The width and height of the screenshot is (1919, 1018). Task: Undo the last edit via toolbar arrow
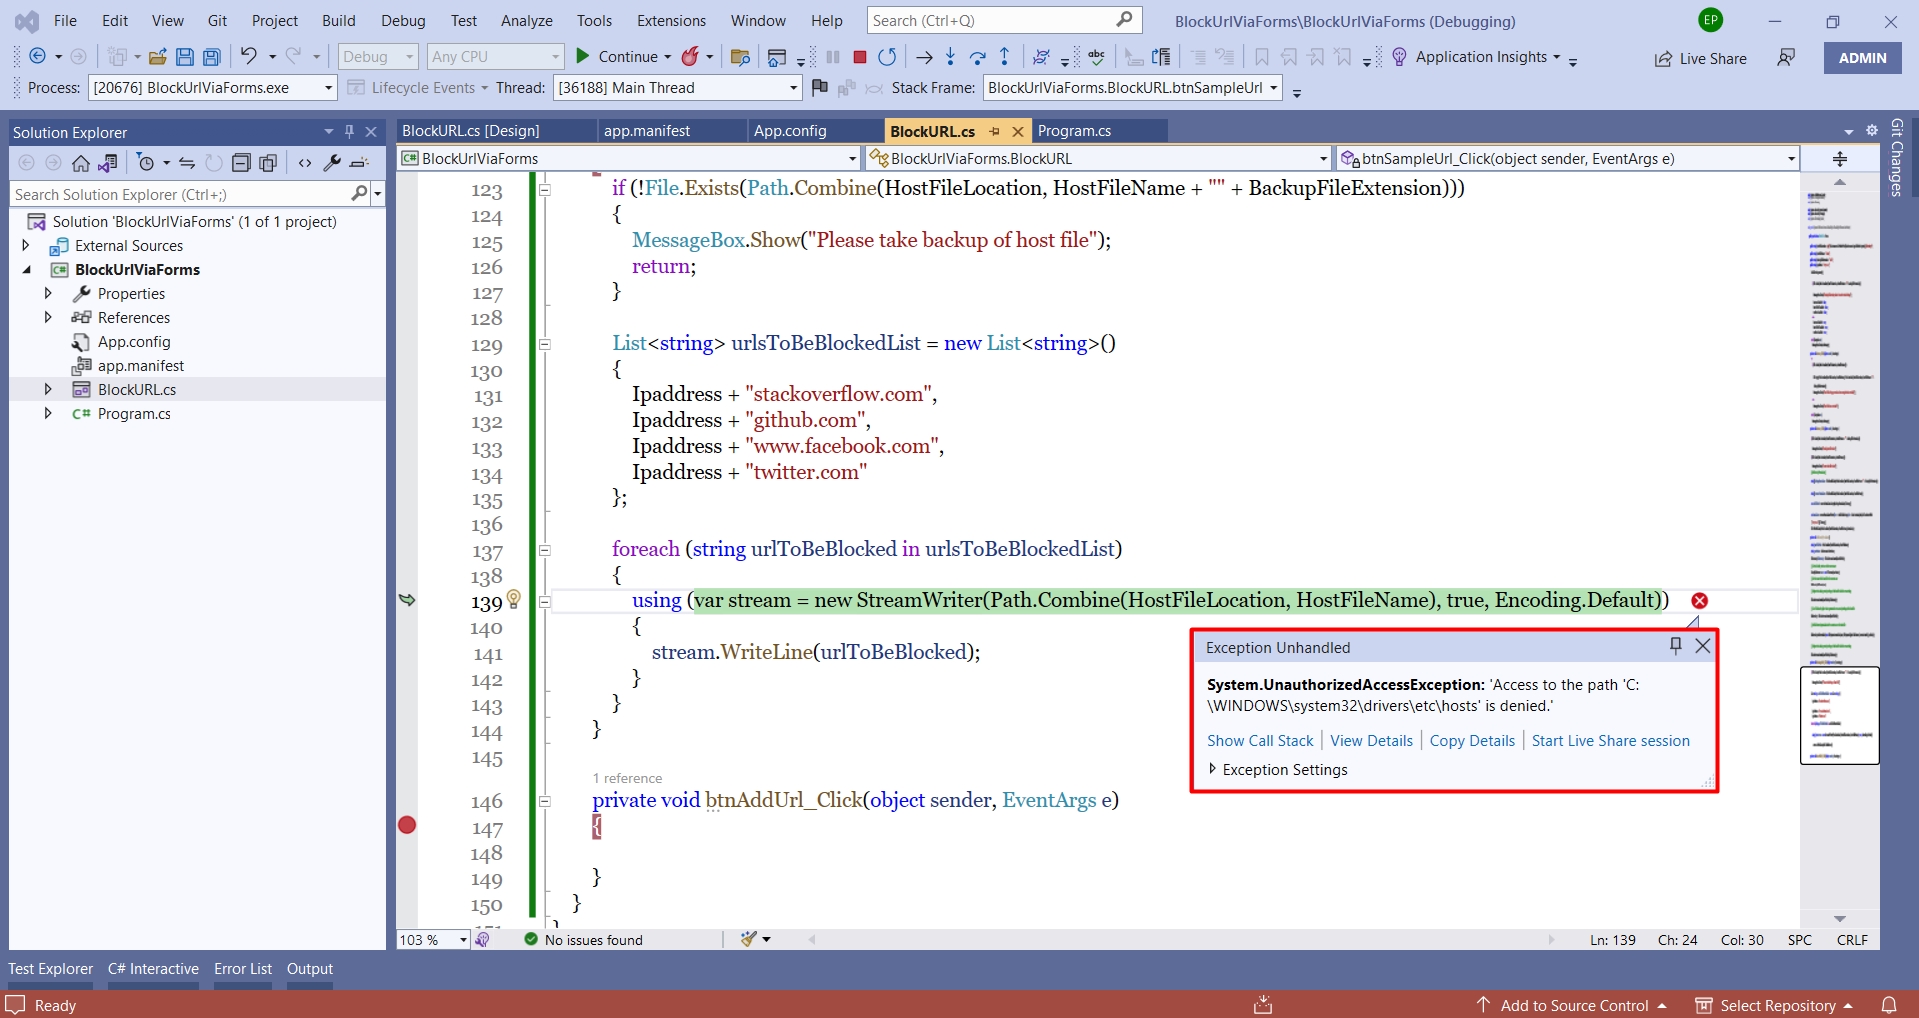click(x=248, y=56)
